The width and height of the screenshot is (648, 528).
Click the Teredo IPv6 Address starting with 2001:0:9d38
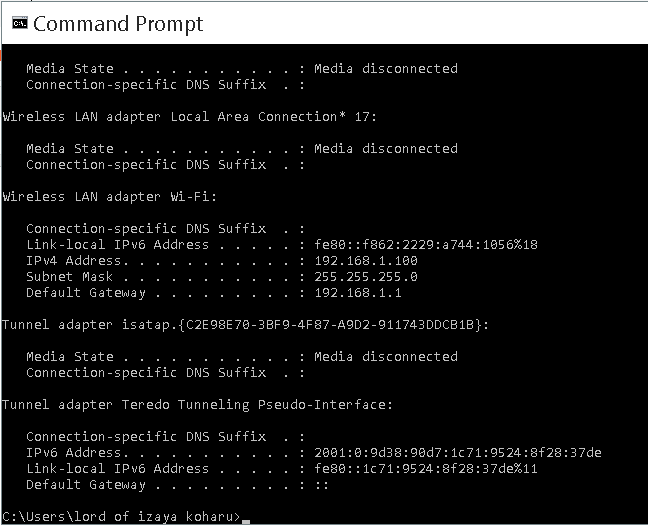[458, 453]
